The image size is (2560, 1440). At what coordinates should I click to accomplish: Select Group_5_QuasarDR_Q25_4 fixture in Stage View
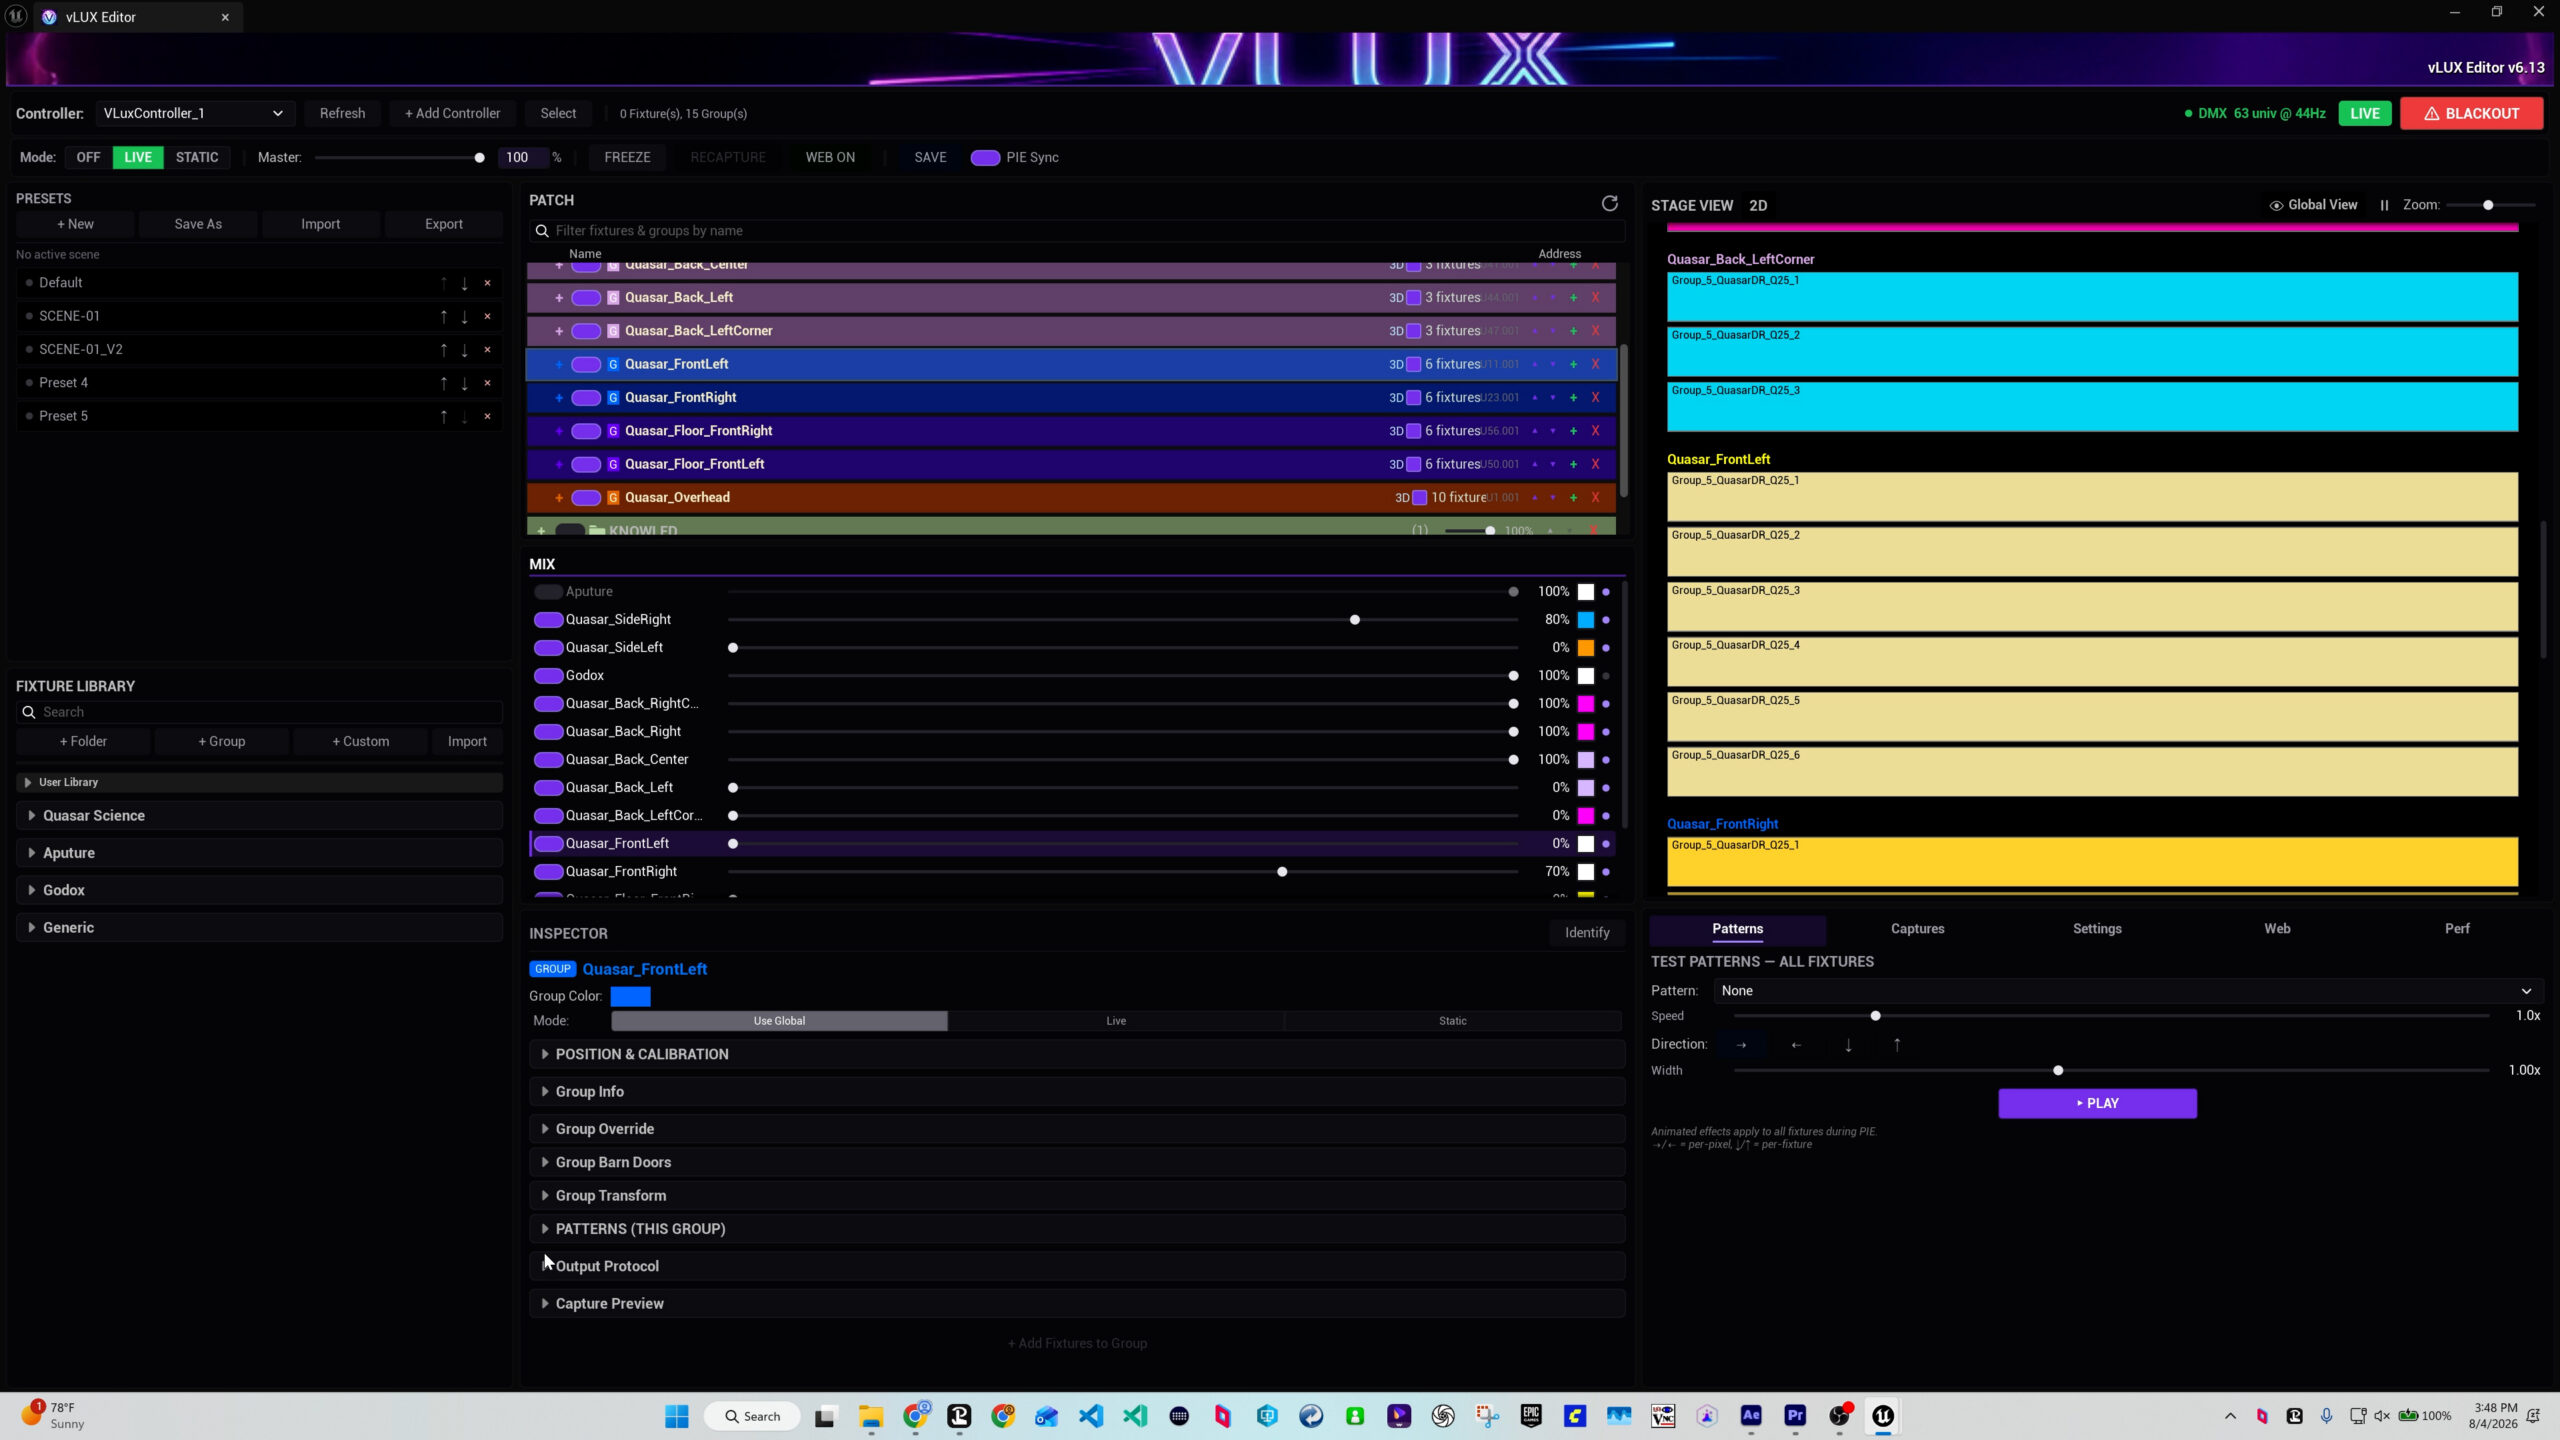coord(2092,662)
